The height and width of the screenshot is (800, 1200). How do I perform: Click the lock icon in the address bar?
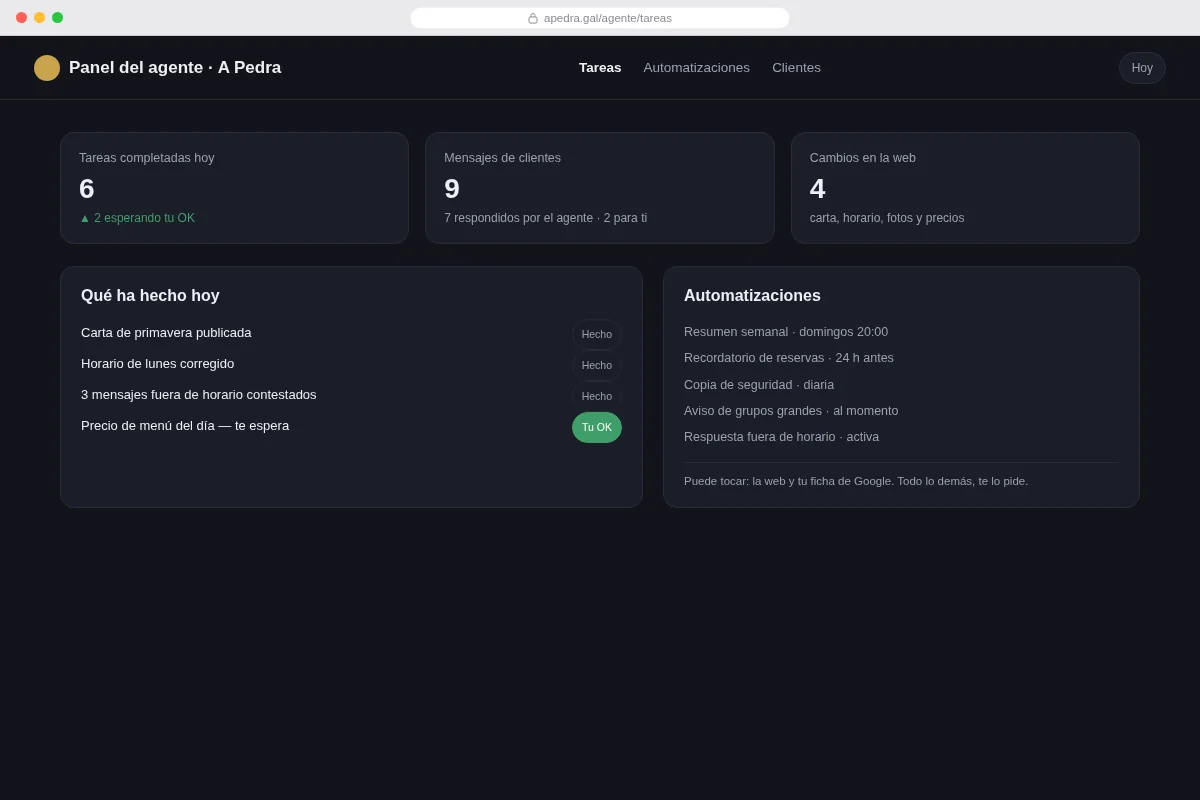pyautogui.click(x=533, y=18)
